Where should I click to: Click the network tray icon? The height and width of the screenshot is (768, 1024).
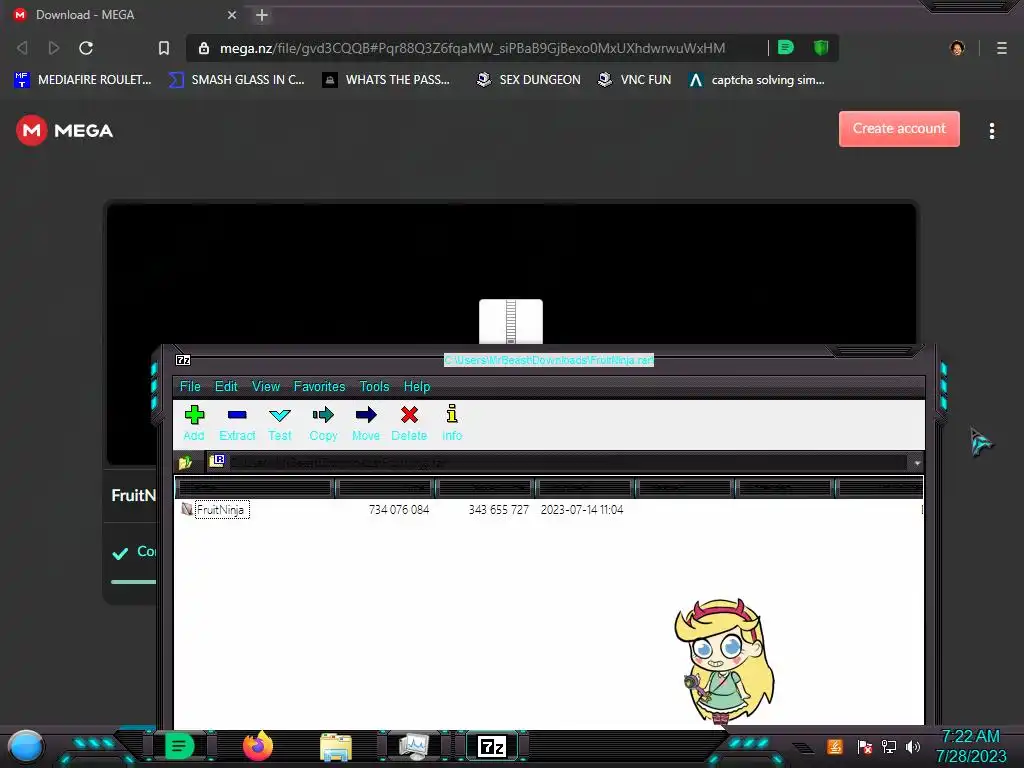click(x=888, y=746)
